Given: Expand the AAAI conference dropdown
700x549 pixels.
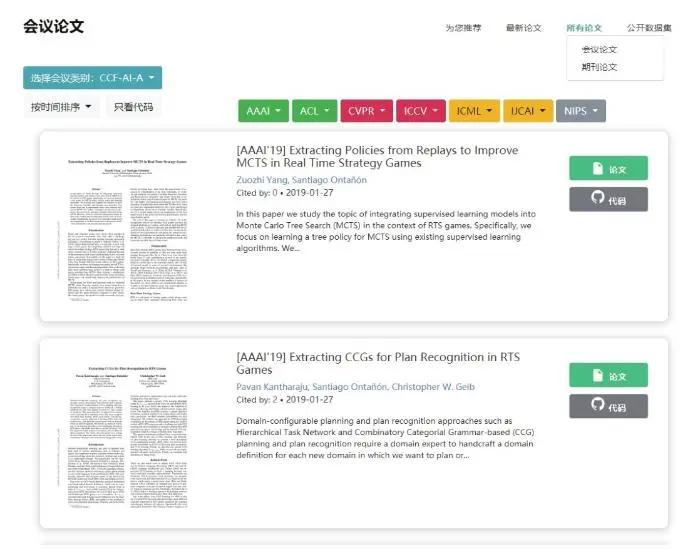Looking at the screenshot, I should [263, 111].
